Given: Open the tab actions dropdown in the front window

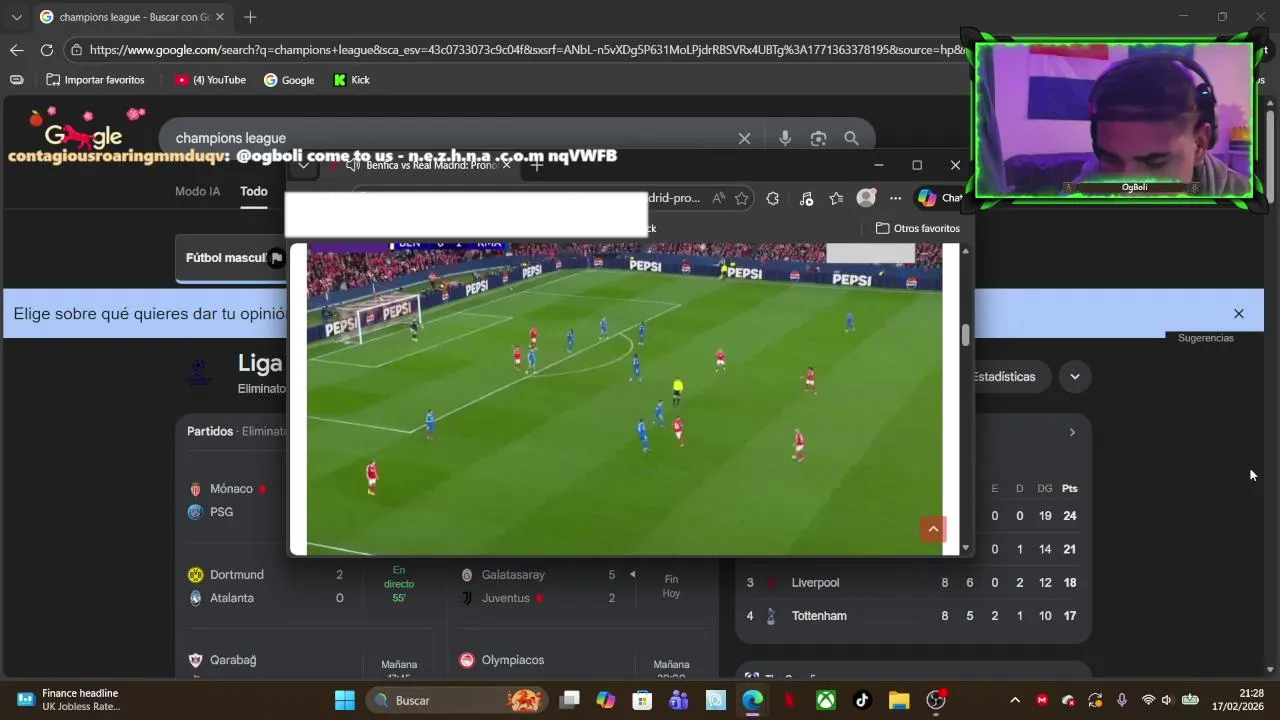Looking at the screenshot, I should coord(303,165).
